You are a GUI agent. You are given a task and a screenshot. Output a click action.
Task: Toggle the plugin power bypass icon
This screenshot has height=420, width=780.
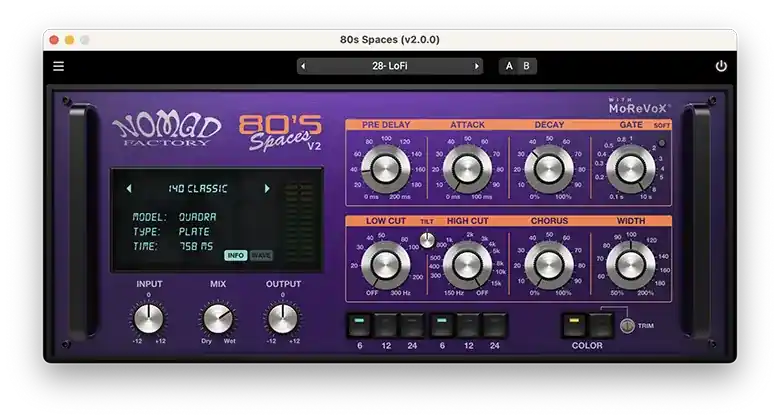coord(721,66)
